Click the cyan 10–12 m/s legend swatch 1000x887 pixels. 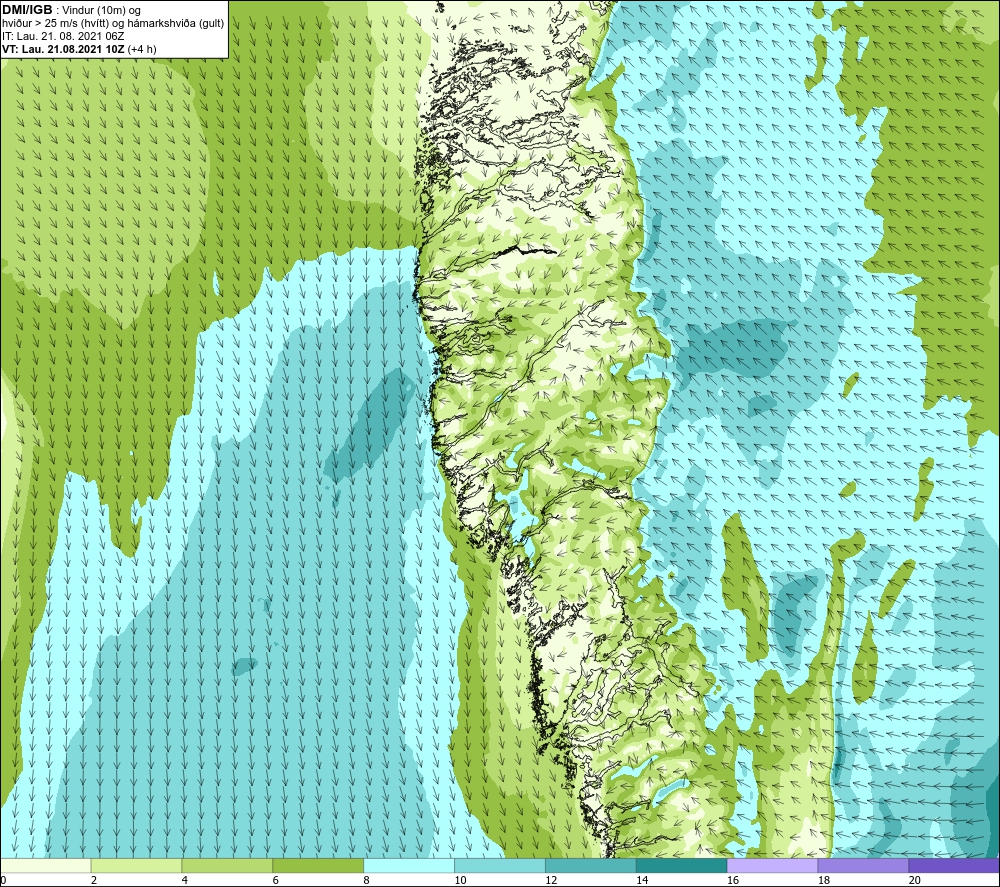pyautogui.click(x=499, y=865)
